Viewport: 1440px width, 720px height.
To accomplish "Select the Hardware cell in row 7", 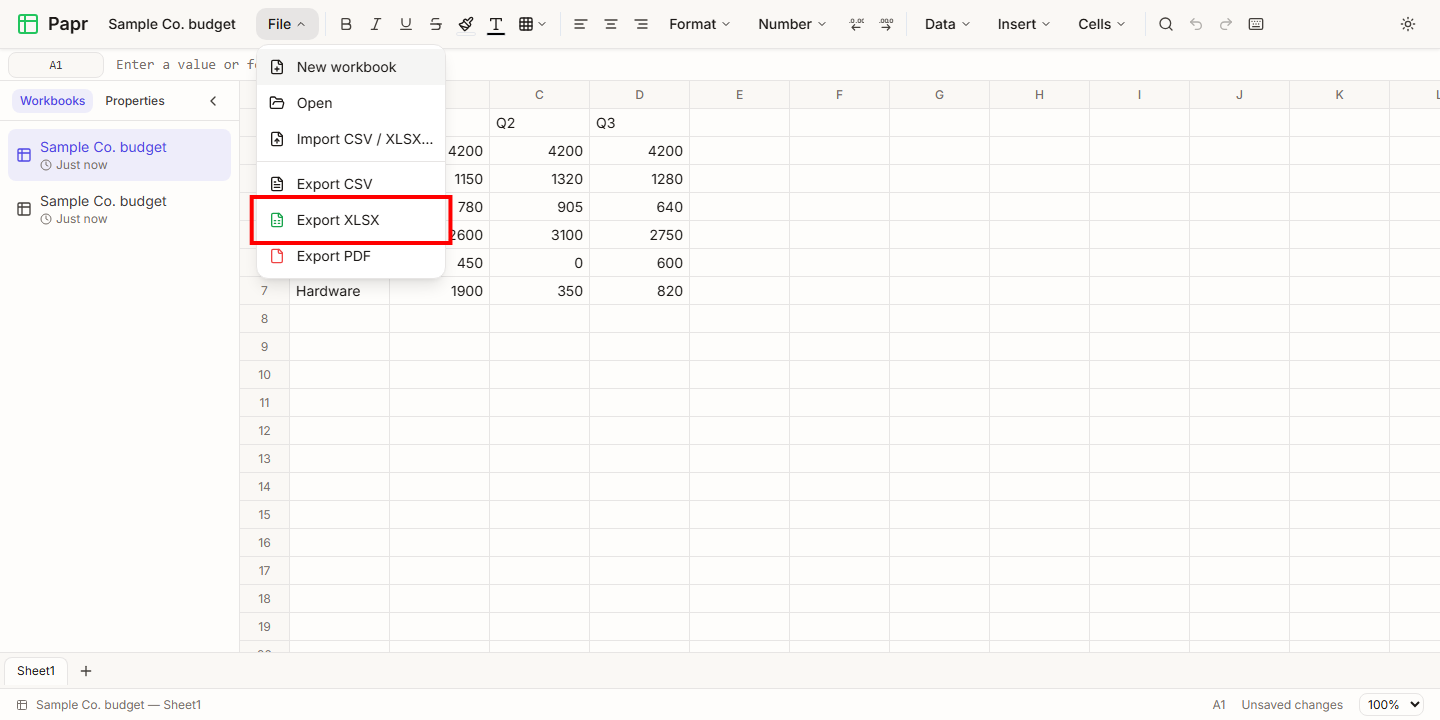I will click(340, 291).
